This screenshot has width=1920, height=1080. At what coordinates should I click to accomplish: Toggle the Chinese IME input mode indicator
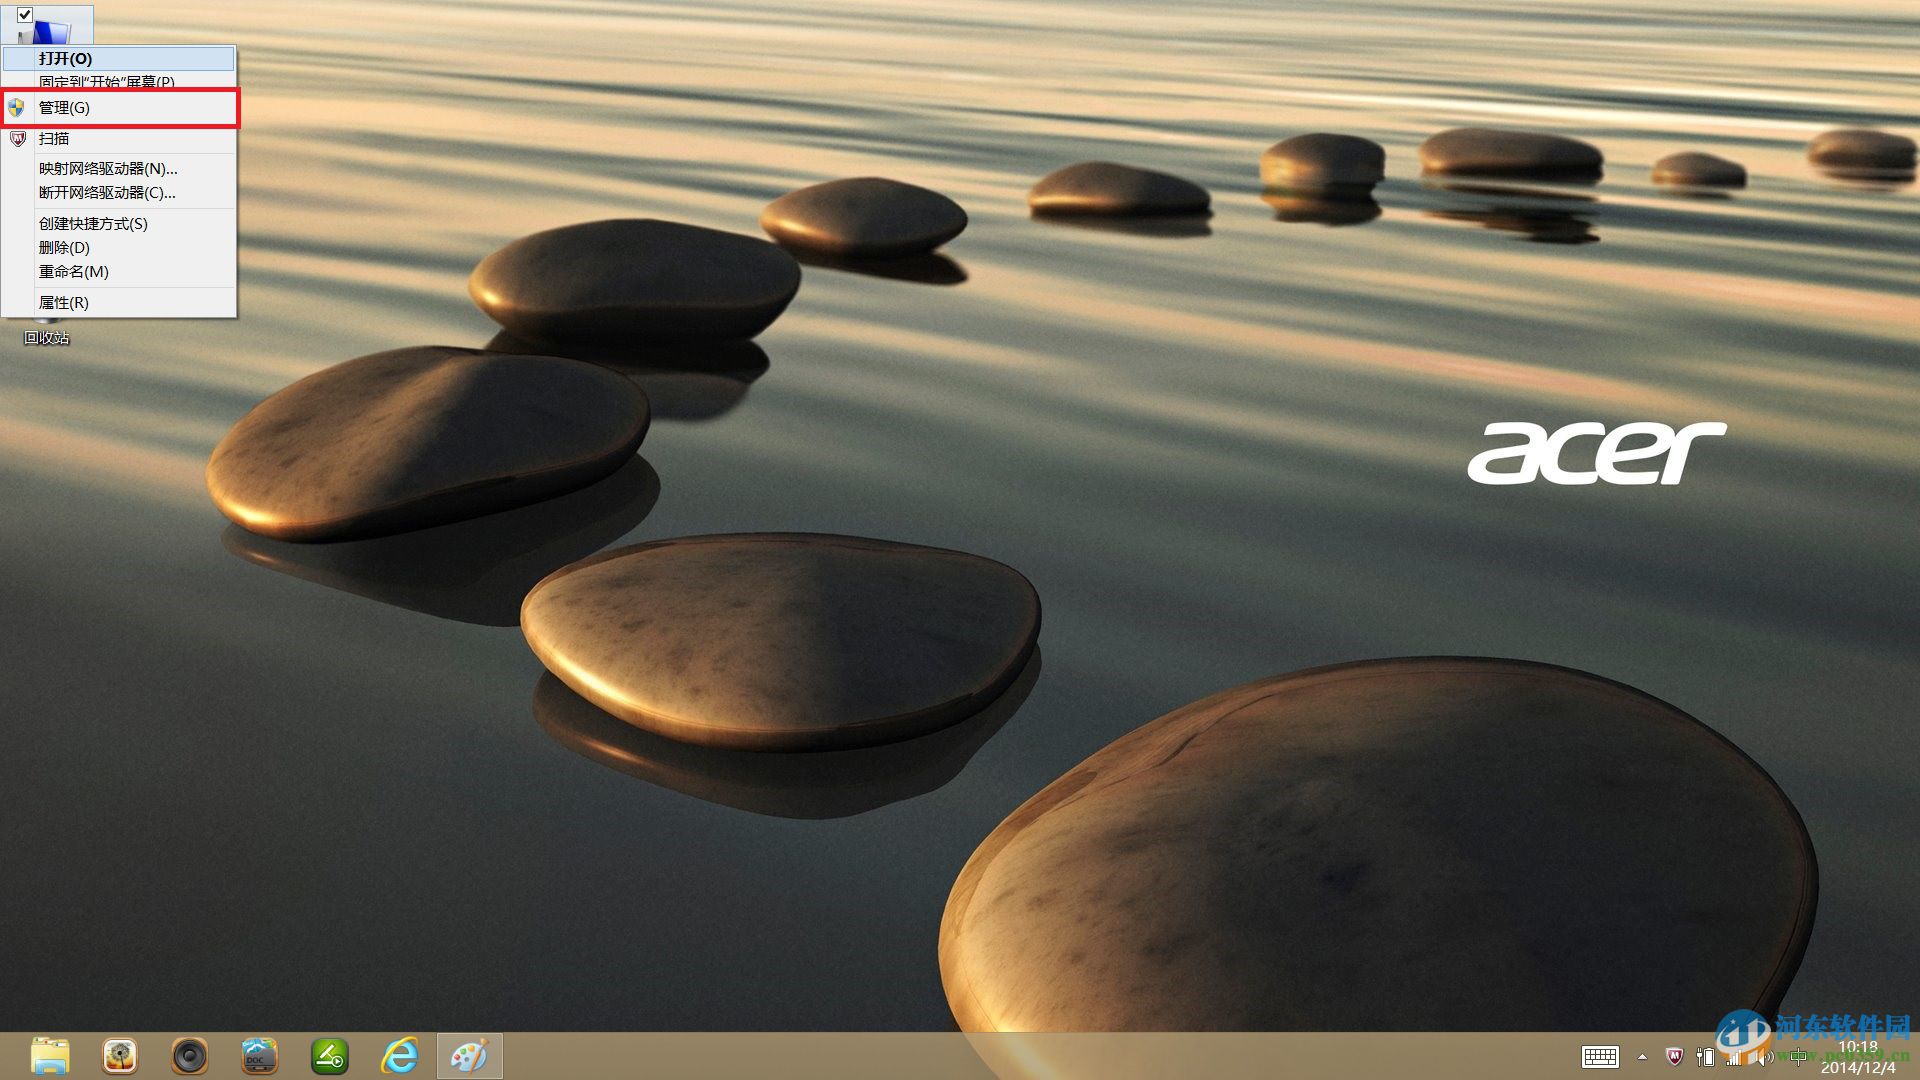pos(1799,1057)
